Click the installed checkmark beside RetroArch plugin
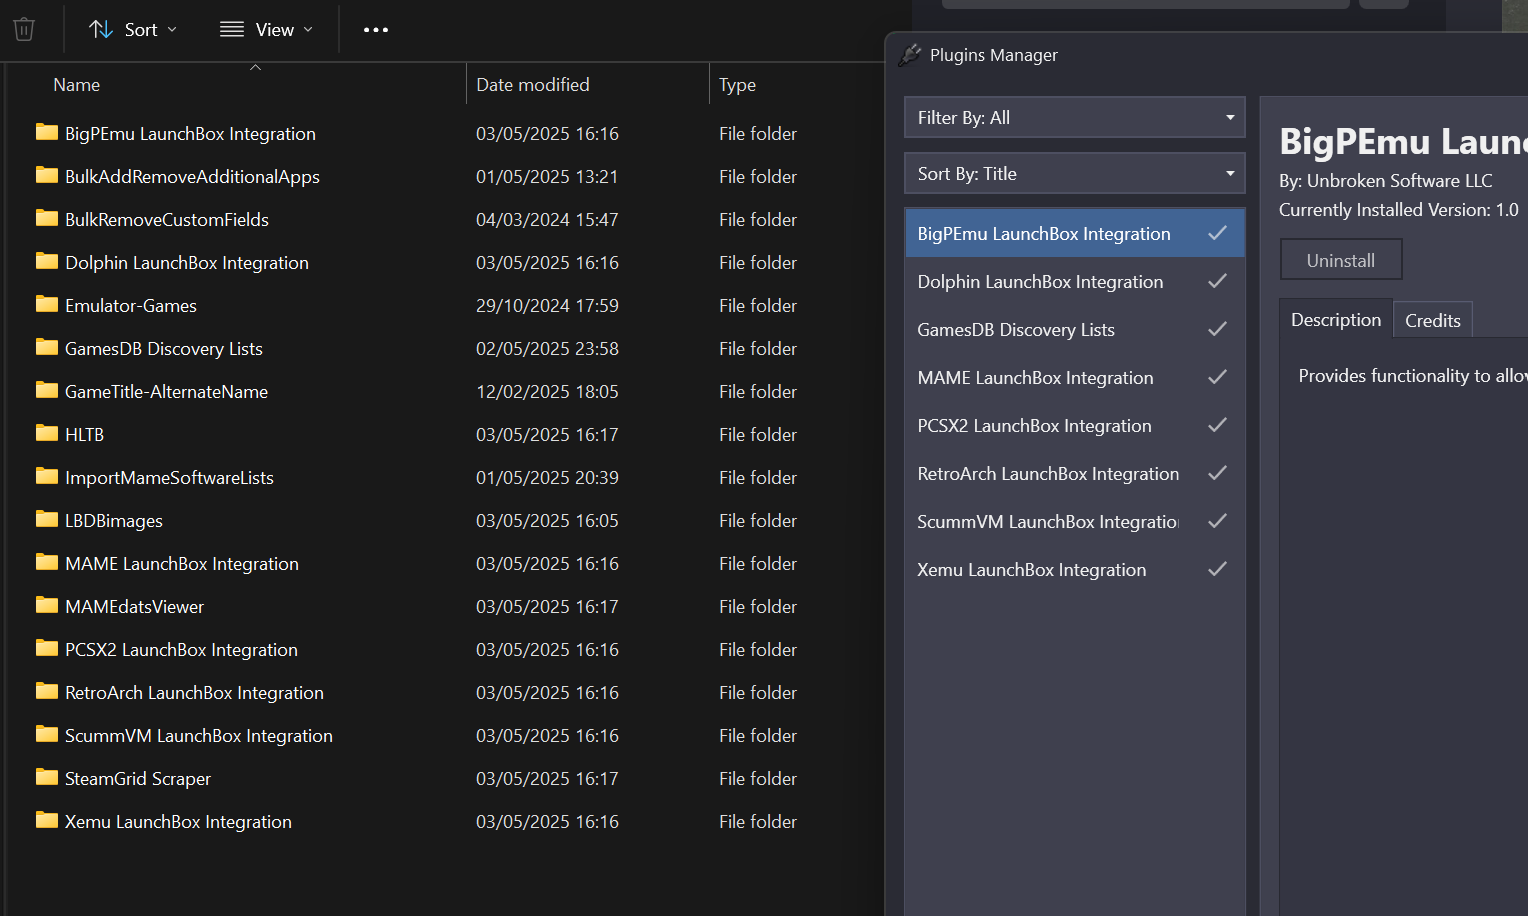Screen dimensions: 1528x916 [x=1217, y=473]
